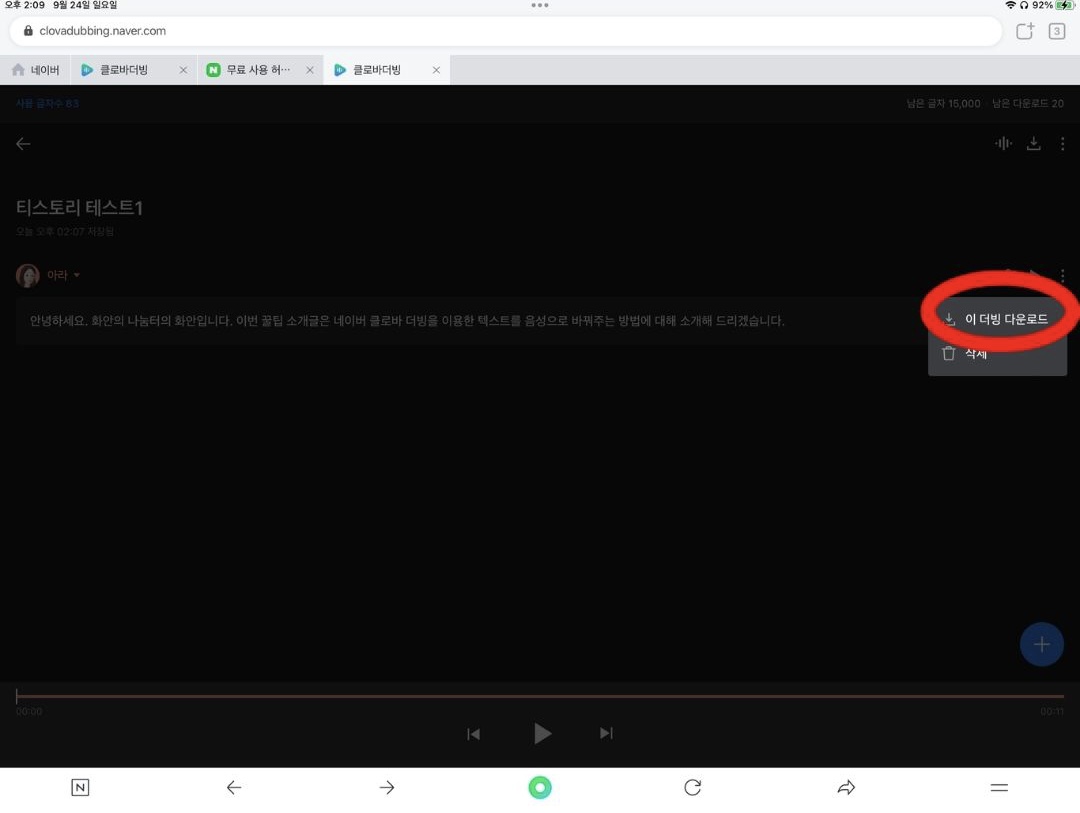Click the project title 티스토리 테스트1
This screenshot has width=1080, height=813.
79,207
